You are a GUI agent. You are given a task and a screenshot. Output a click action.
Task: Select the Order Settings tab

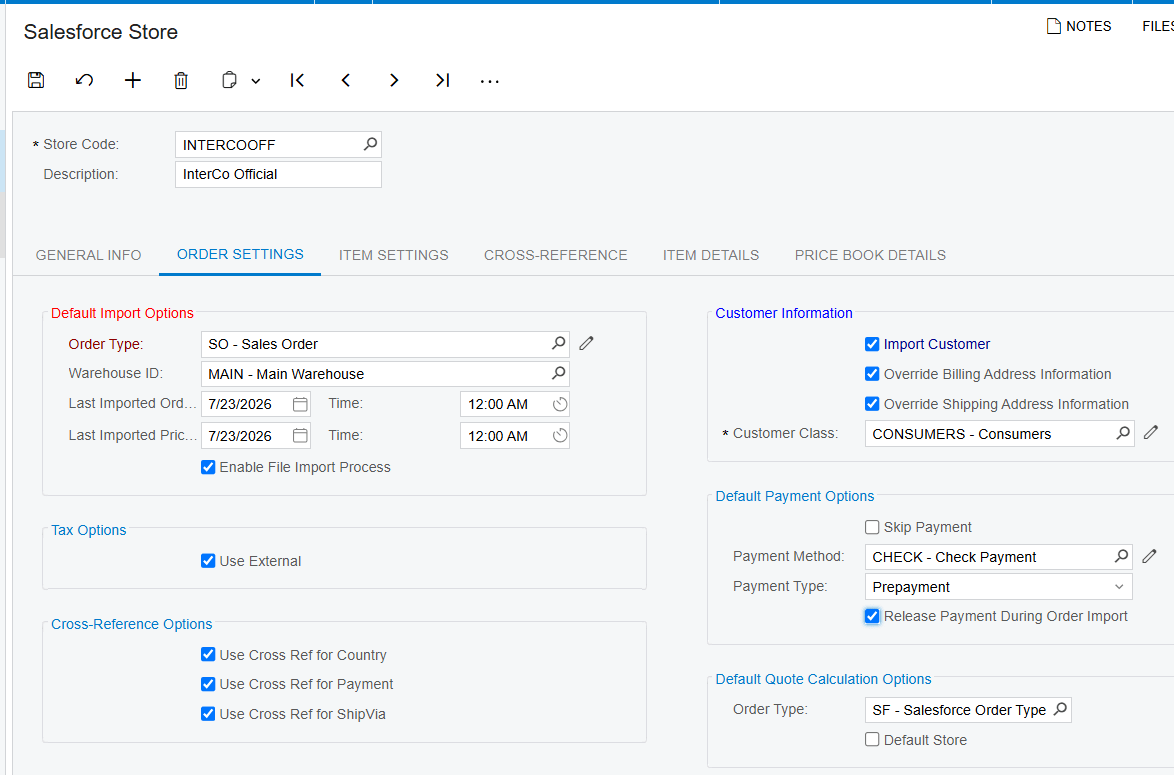240,255
